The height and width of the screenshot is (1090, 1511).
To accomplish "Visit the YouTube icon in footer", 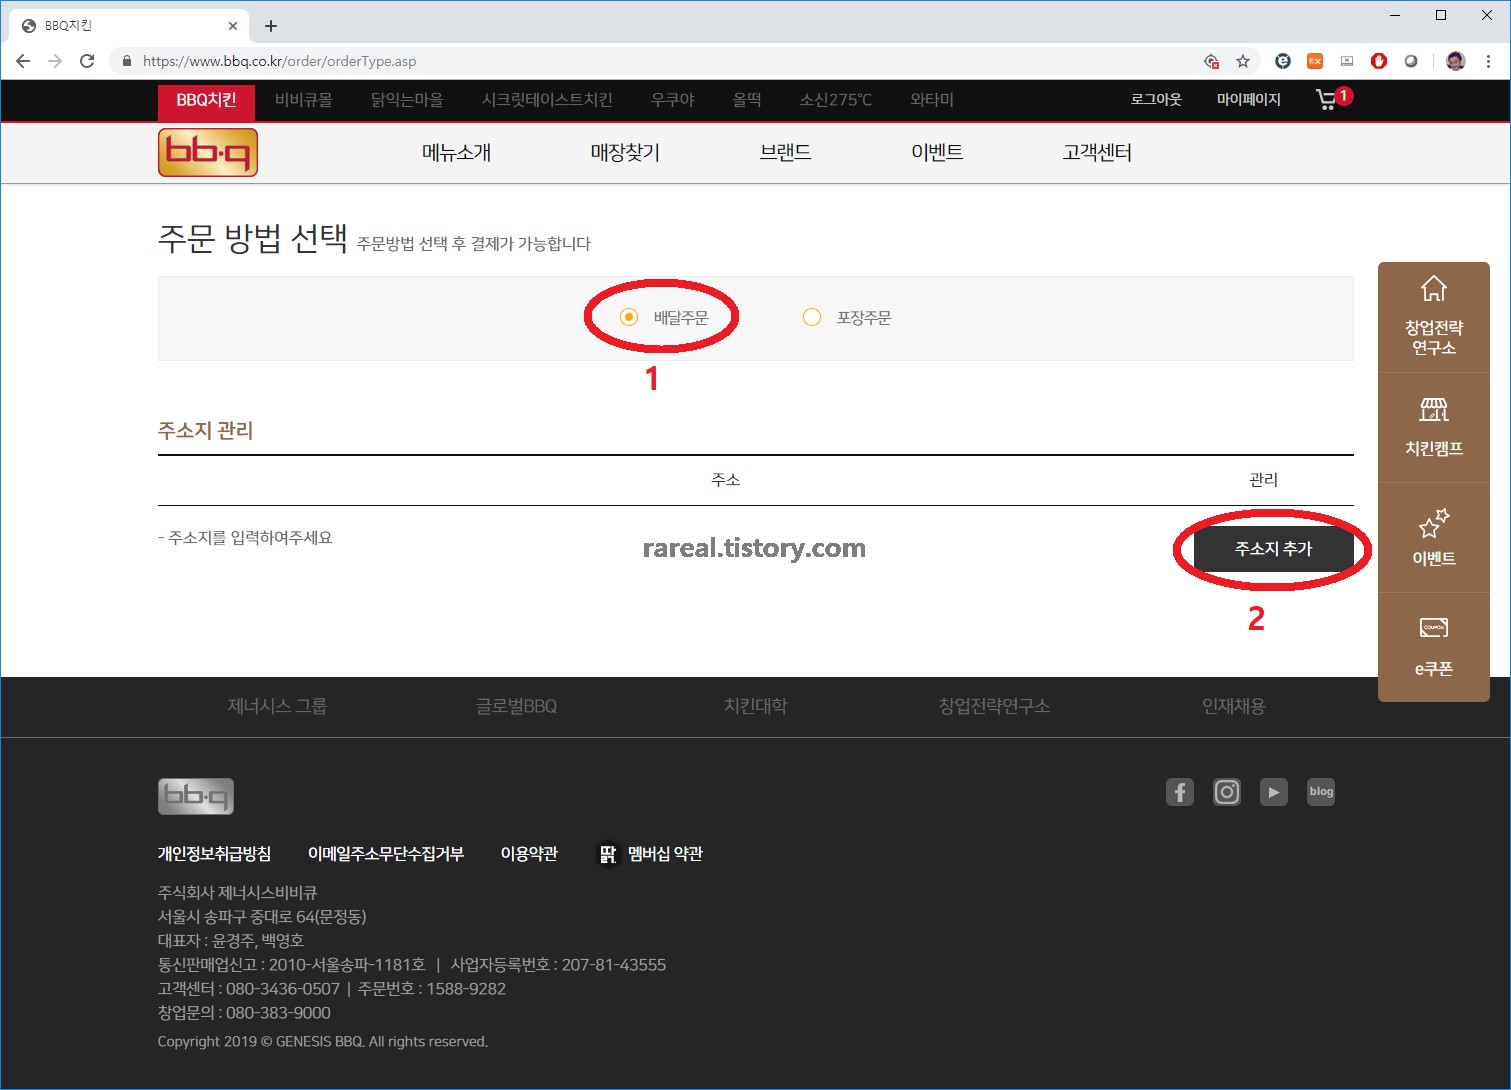I will click(x=1274, y=792).
